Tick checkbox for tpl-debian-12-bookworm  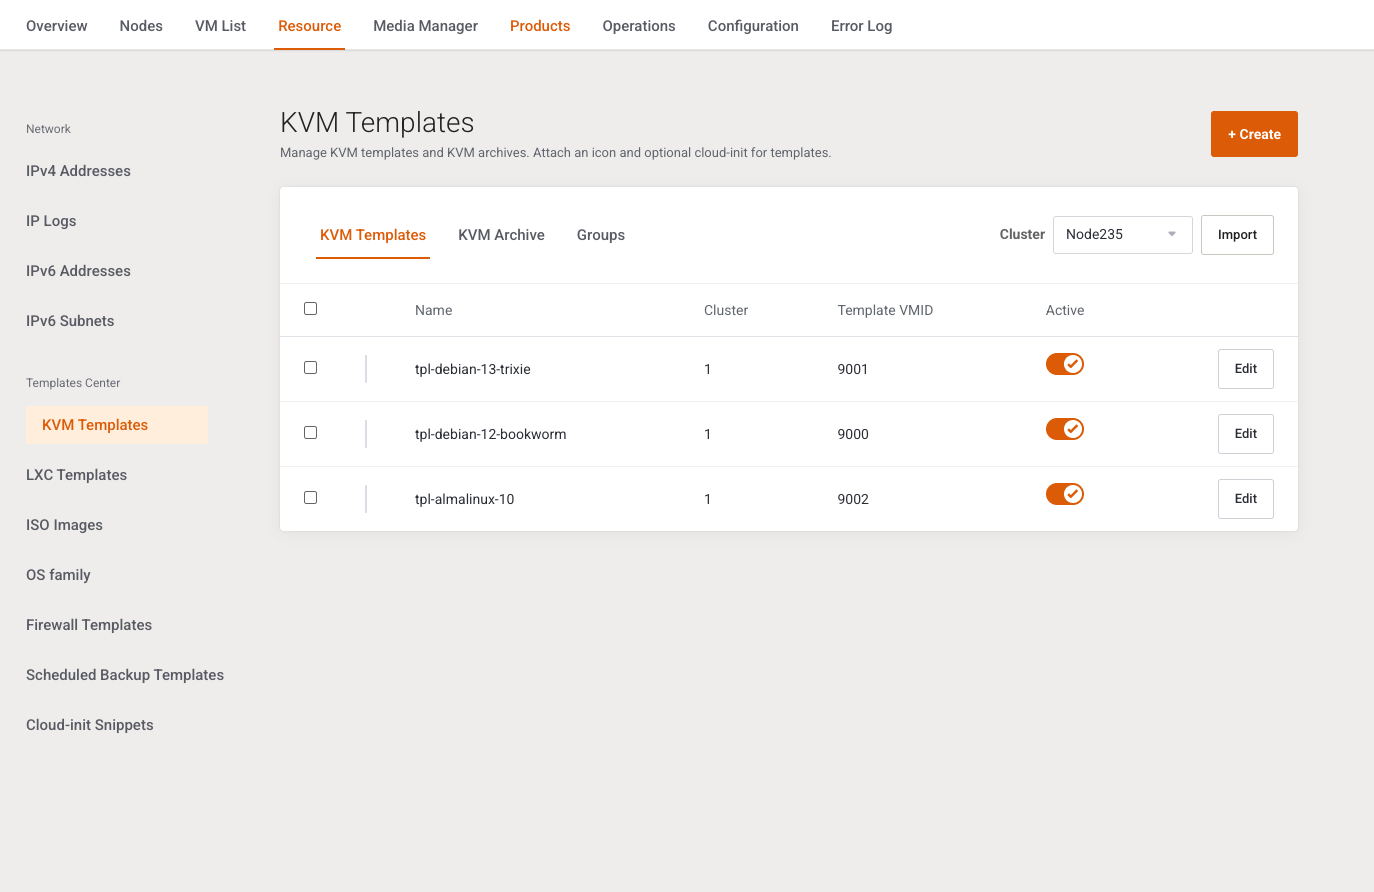point(310,433)
